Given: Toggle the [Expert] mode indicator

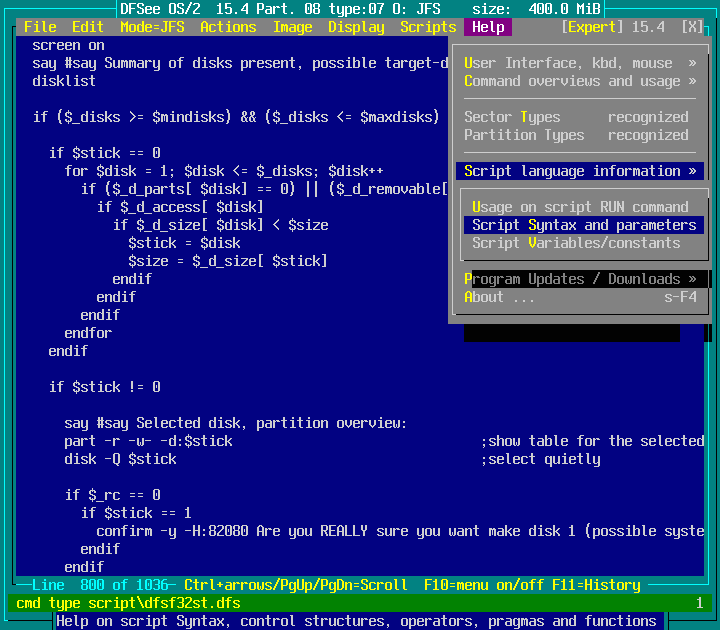Looking at the screenshot, I should (x=592, y=27).
